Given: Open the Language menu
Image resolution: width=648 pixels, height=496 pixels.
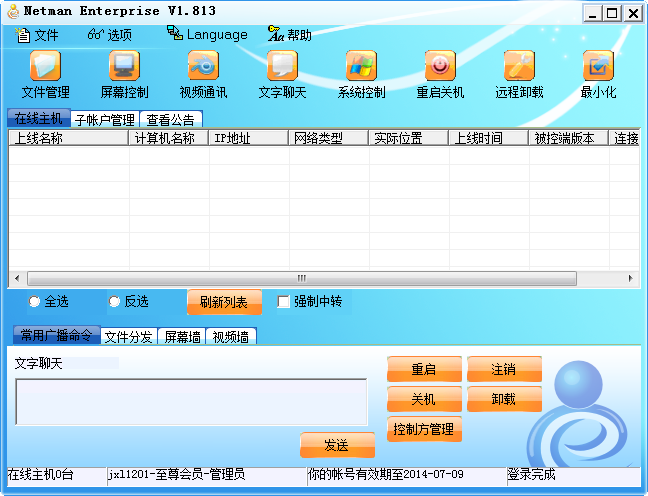Looking at the screenshot, I should (x=207, y=34).
